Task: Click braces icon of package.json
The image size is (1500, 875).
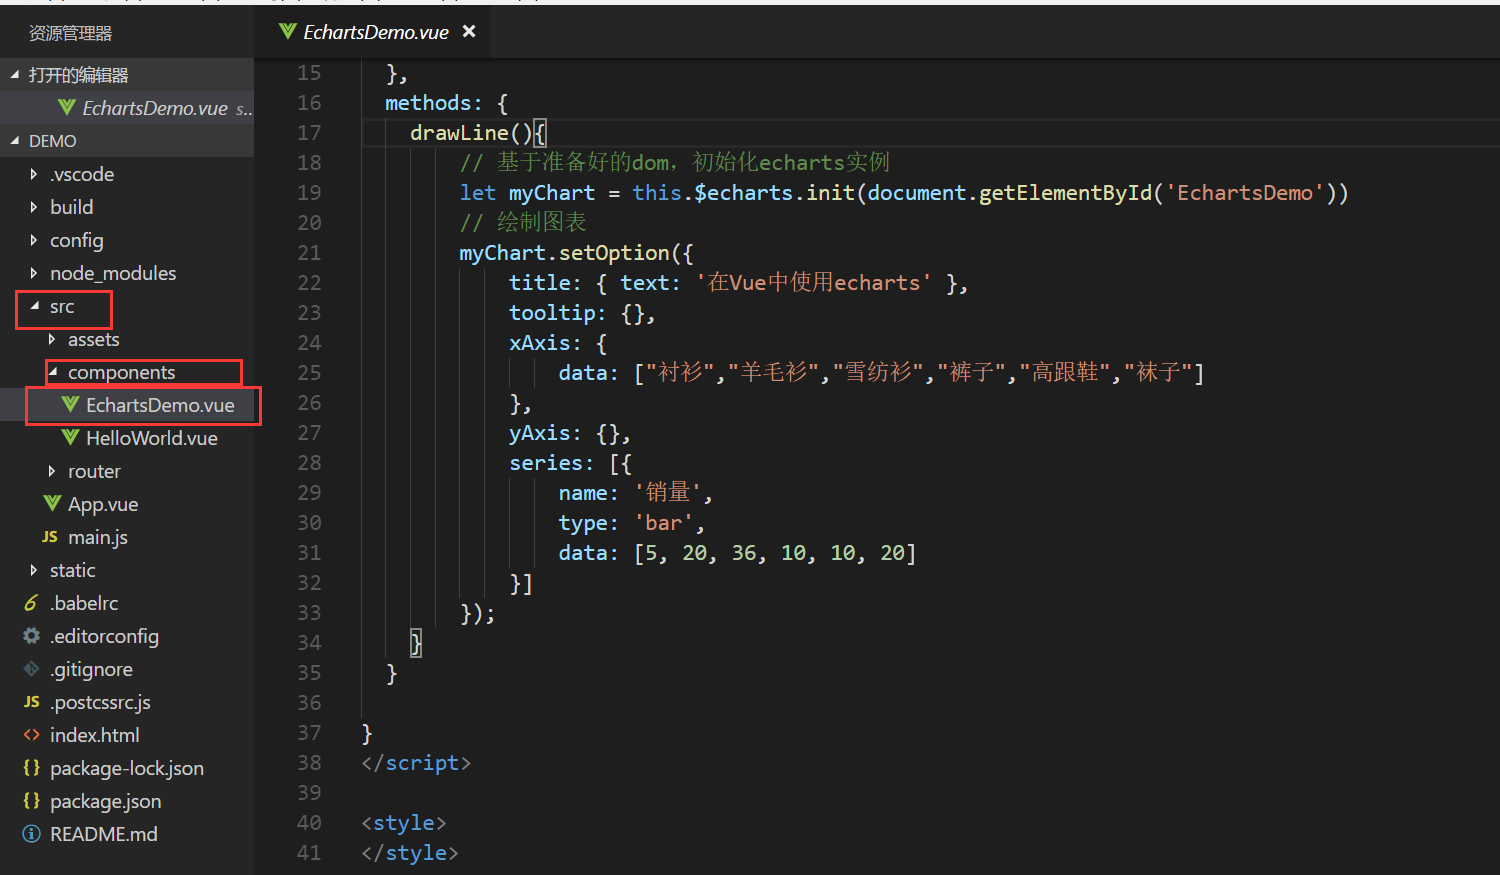Action: [31, 801]
